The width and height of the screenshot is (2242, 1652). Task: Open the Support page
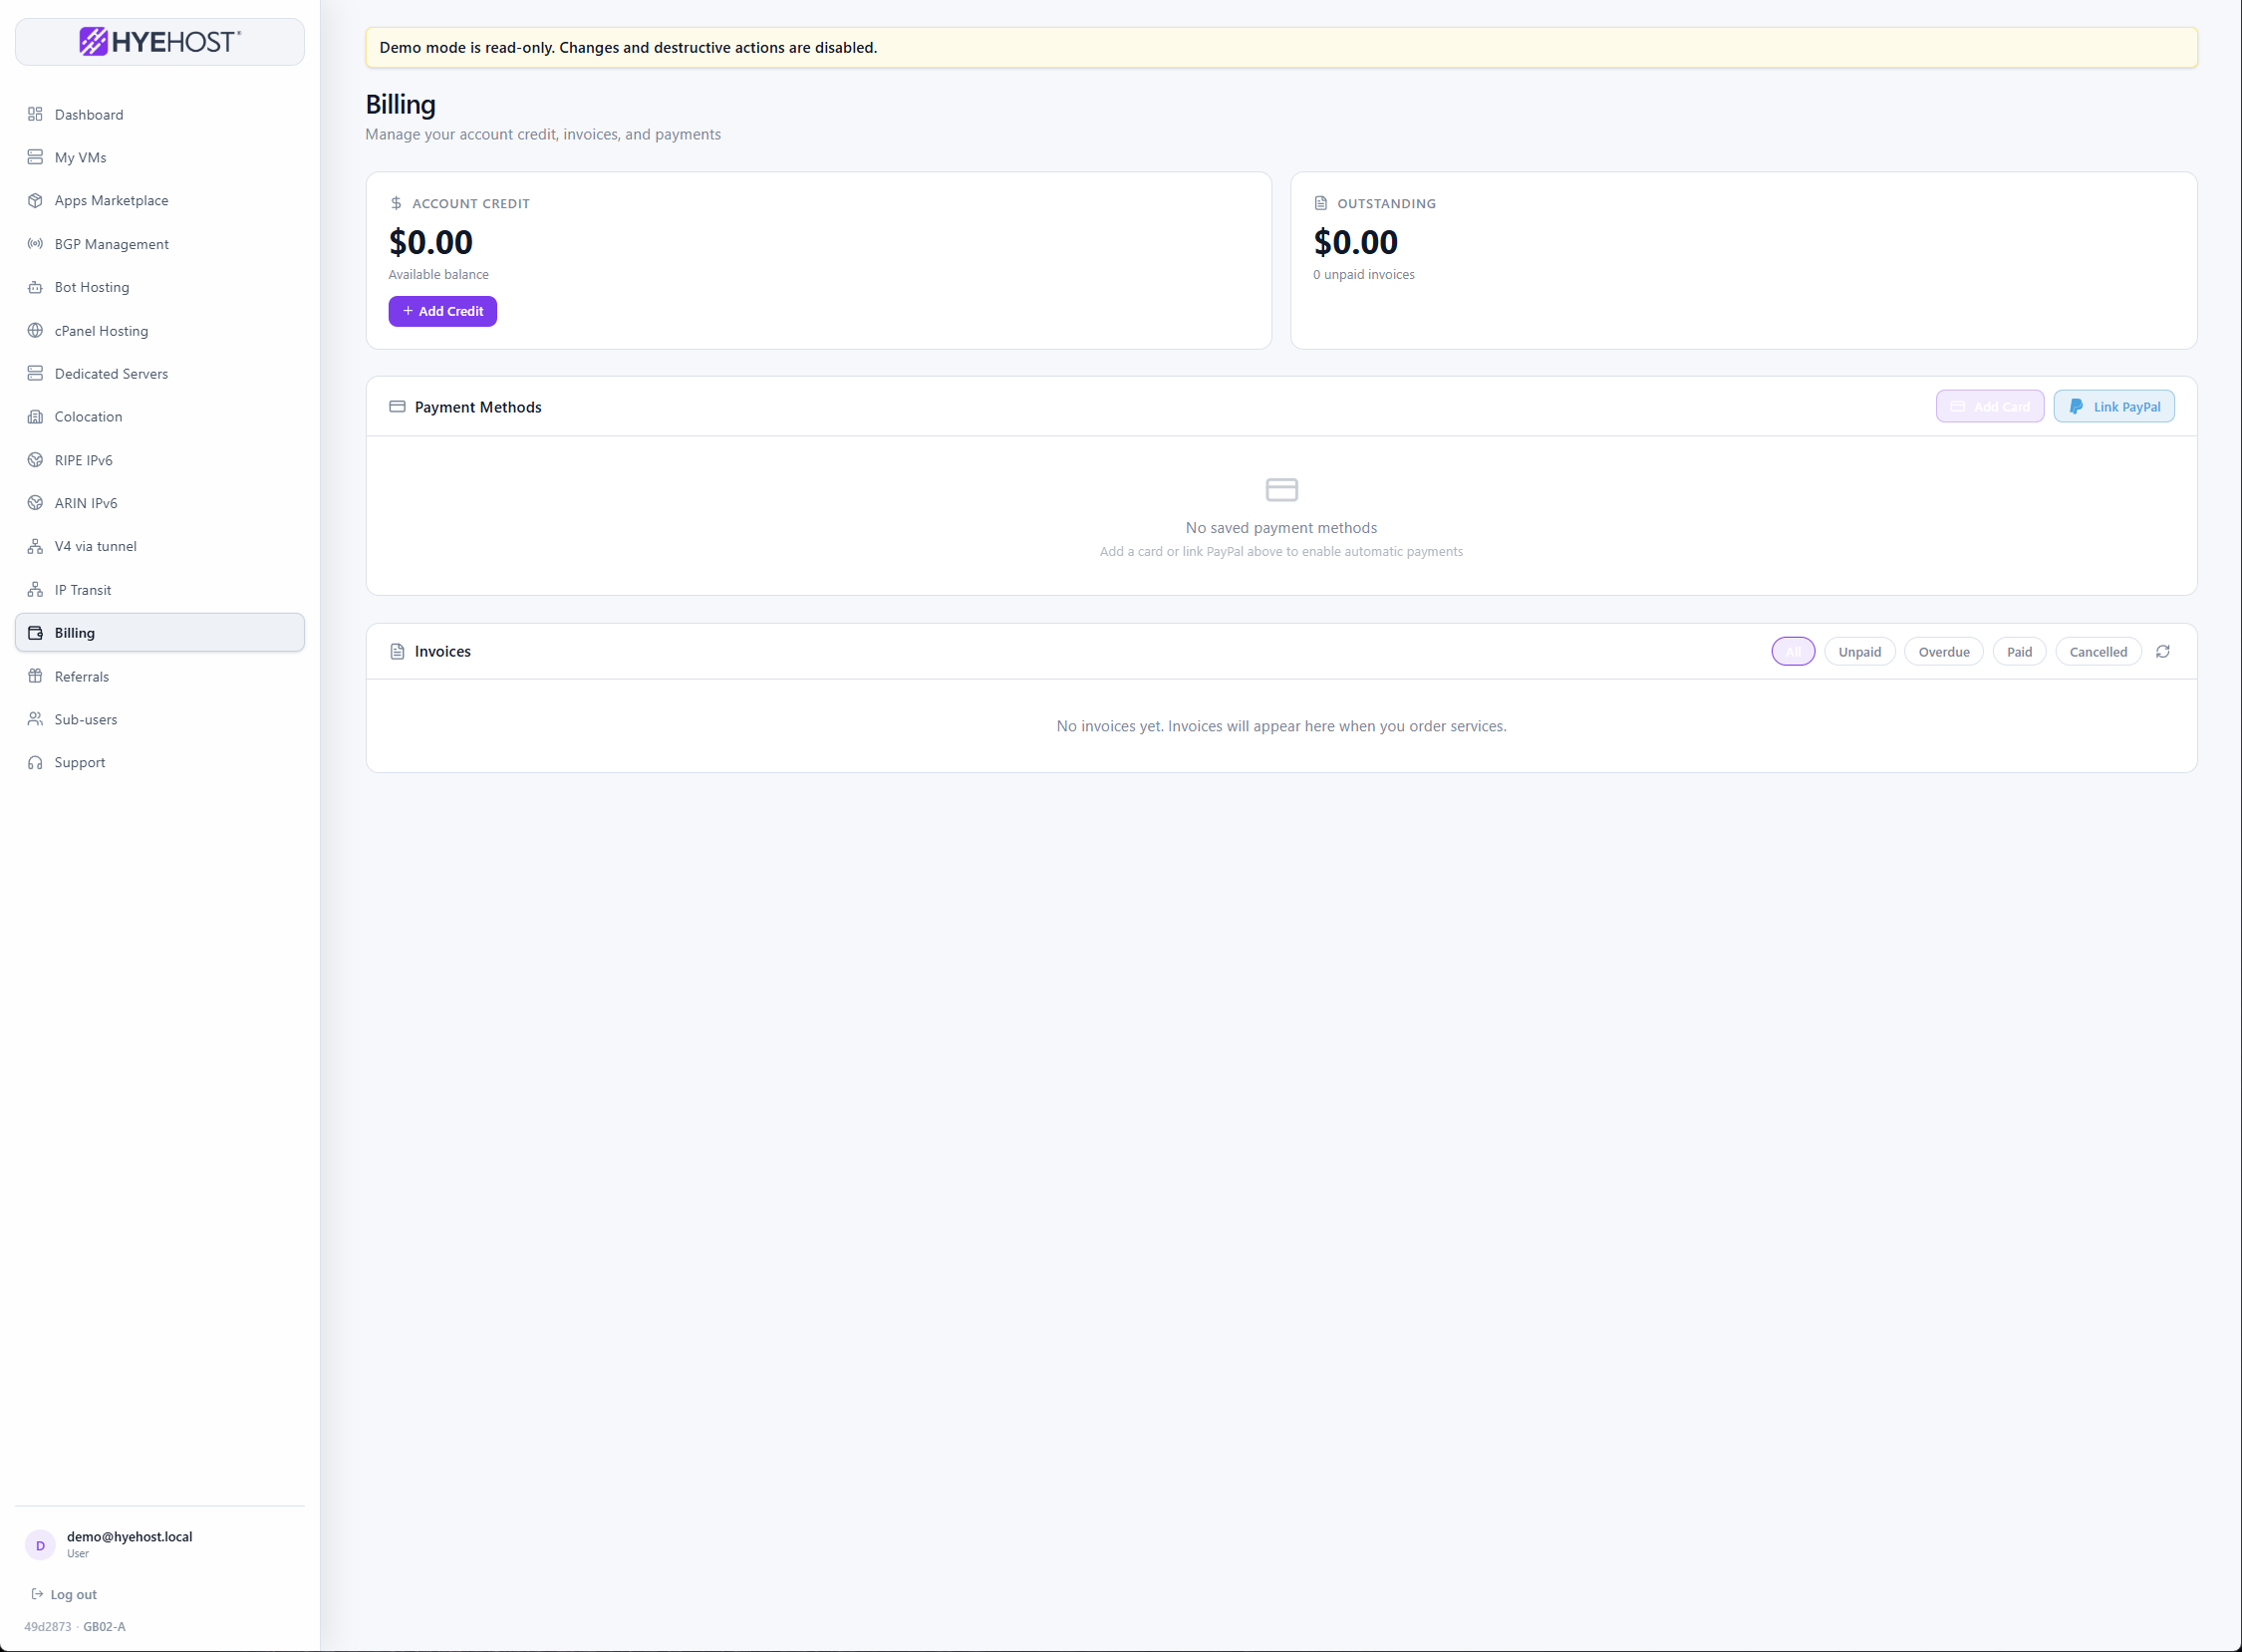pyautogui.click(x=160, y=762)
